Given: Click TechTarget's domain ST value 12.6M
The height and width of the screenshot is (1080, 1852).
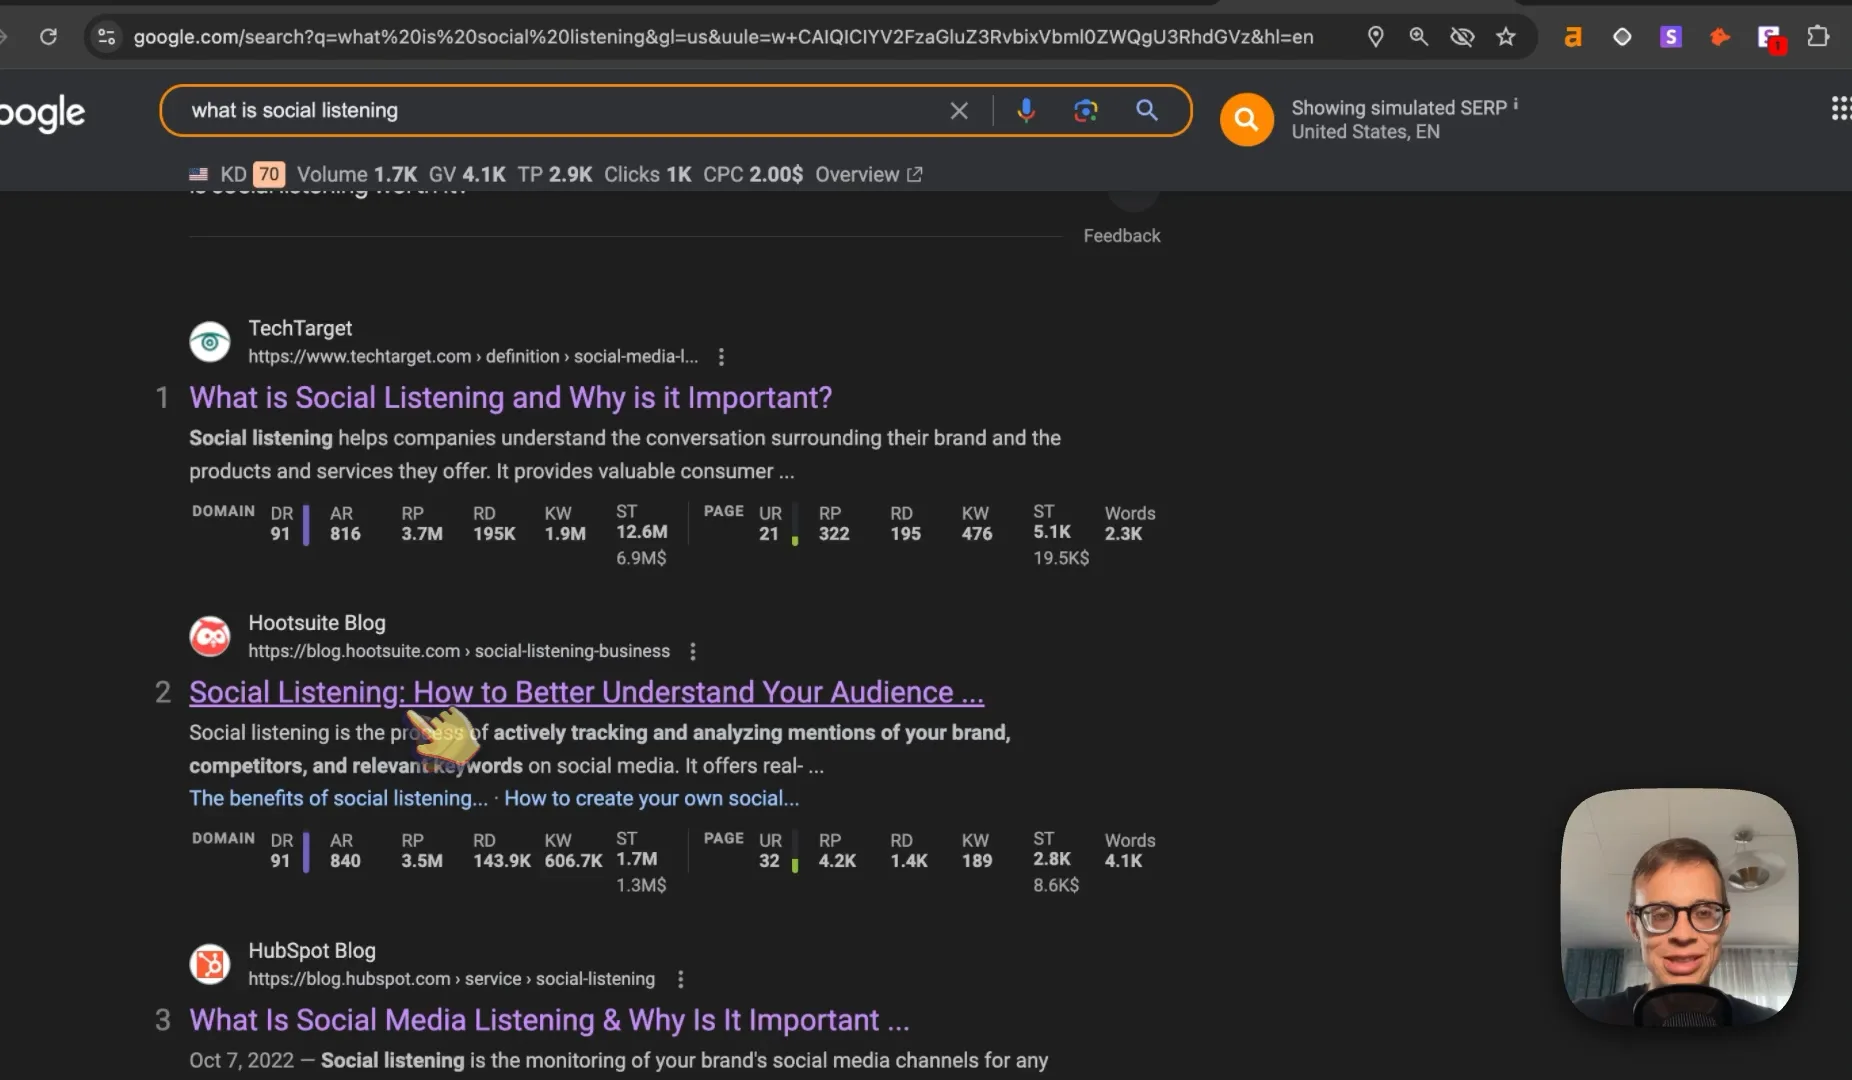Looking at the screenshot, I should pos(642,532).
